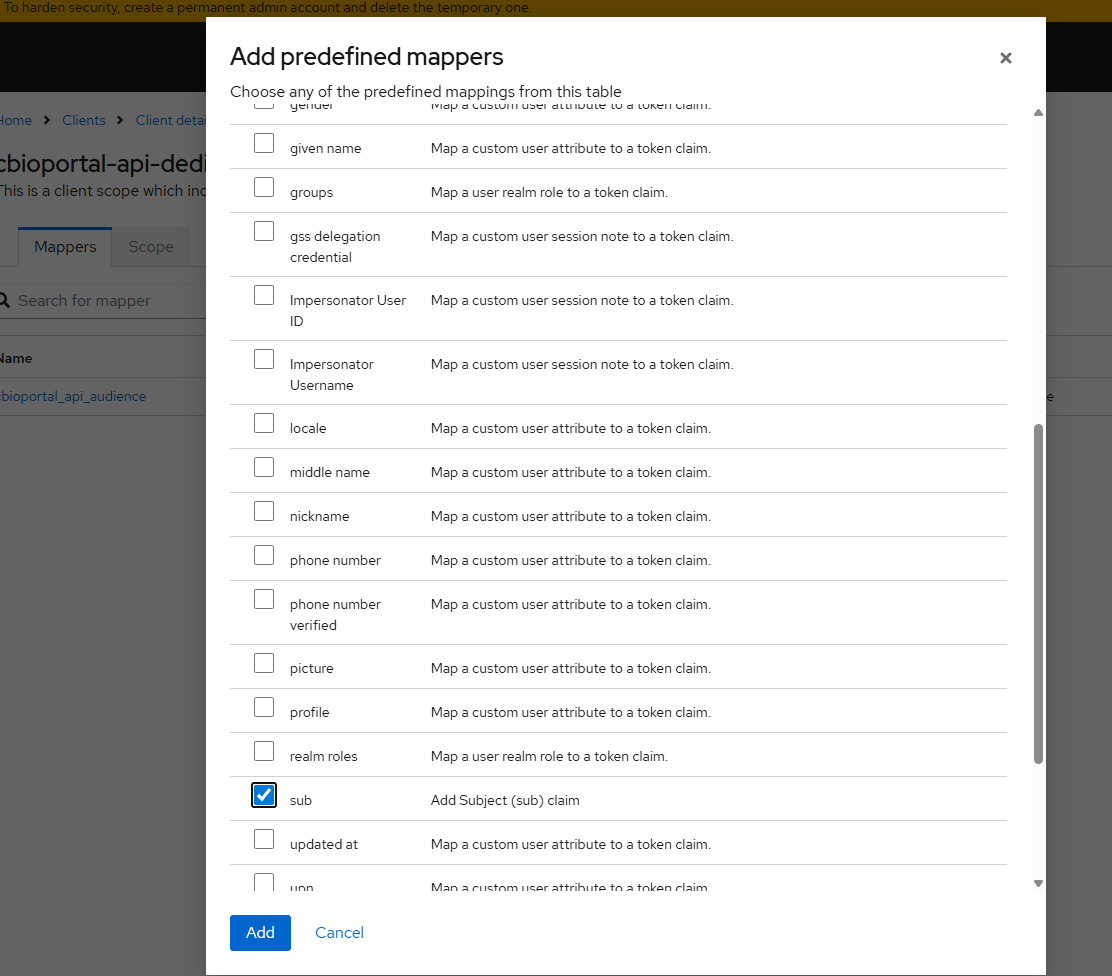The image size is (1112, 976).
Task: Open the Client details breadcrumb link
Action: pos(170,120)
